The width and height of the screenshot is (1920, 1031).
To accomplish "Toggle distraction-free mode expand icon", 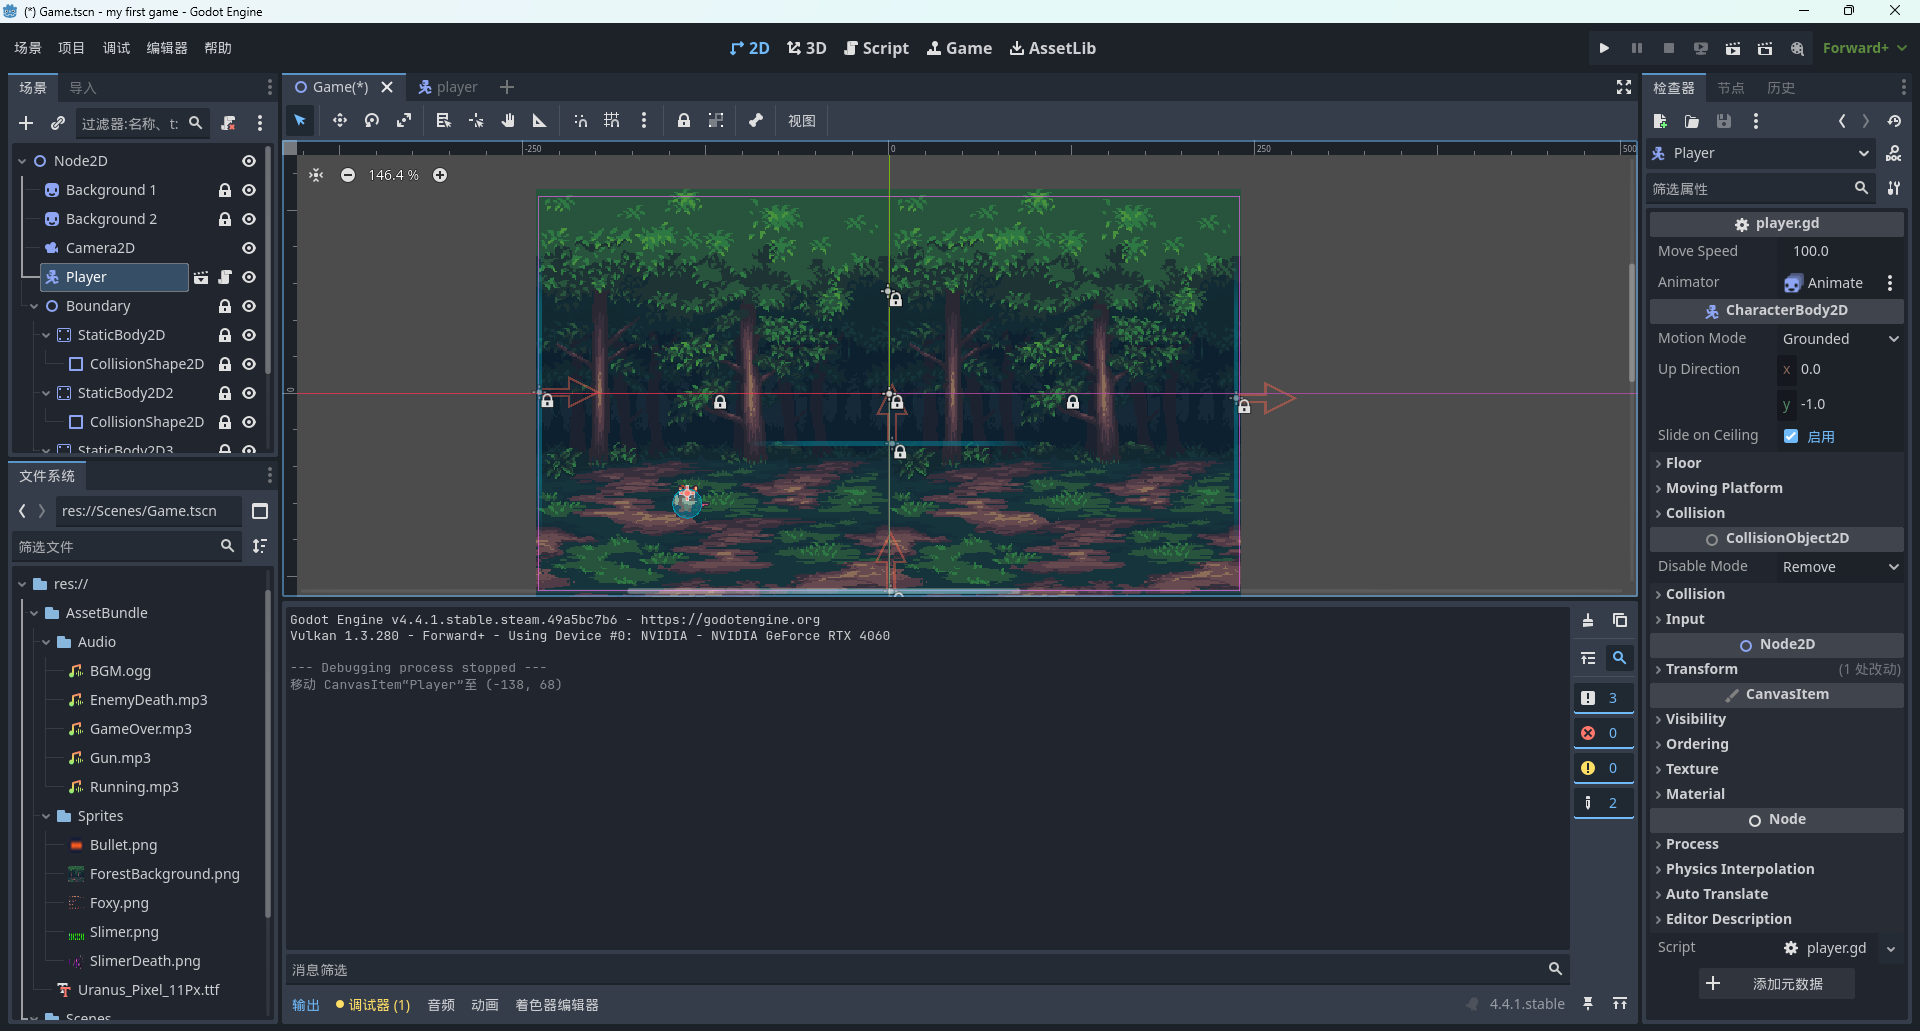I will pos(1624,88).
